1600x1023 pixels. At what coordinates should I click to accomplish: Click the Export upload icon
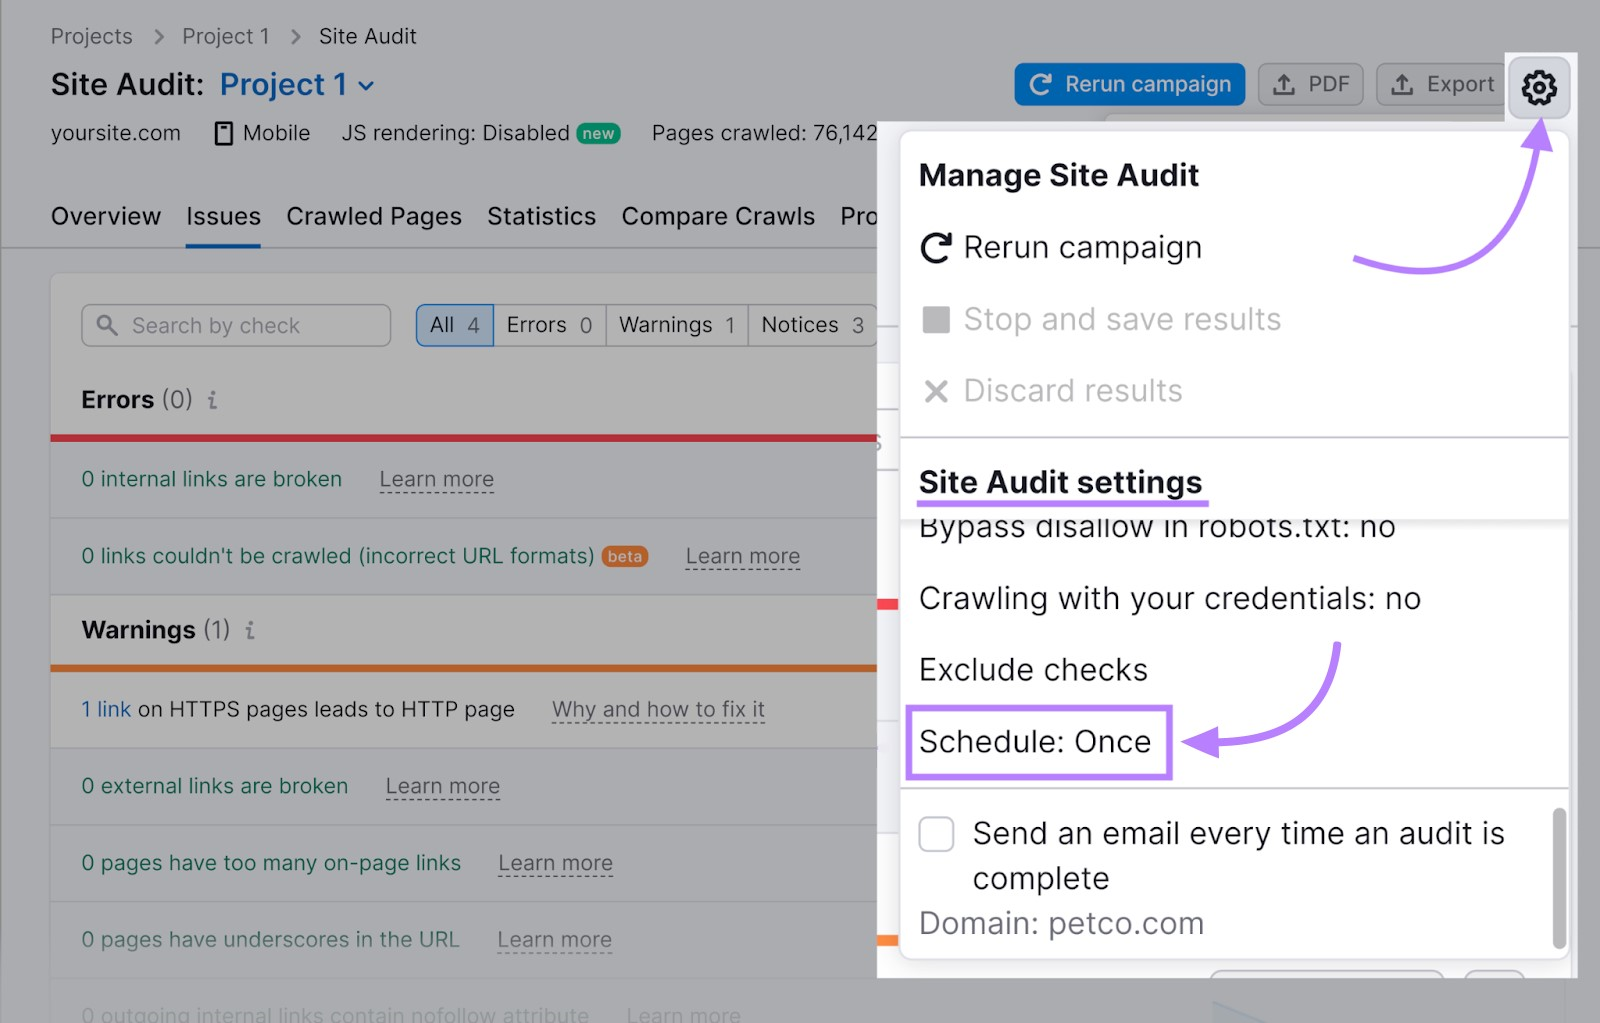pyautogui.click(x=1405, y=84)
